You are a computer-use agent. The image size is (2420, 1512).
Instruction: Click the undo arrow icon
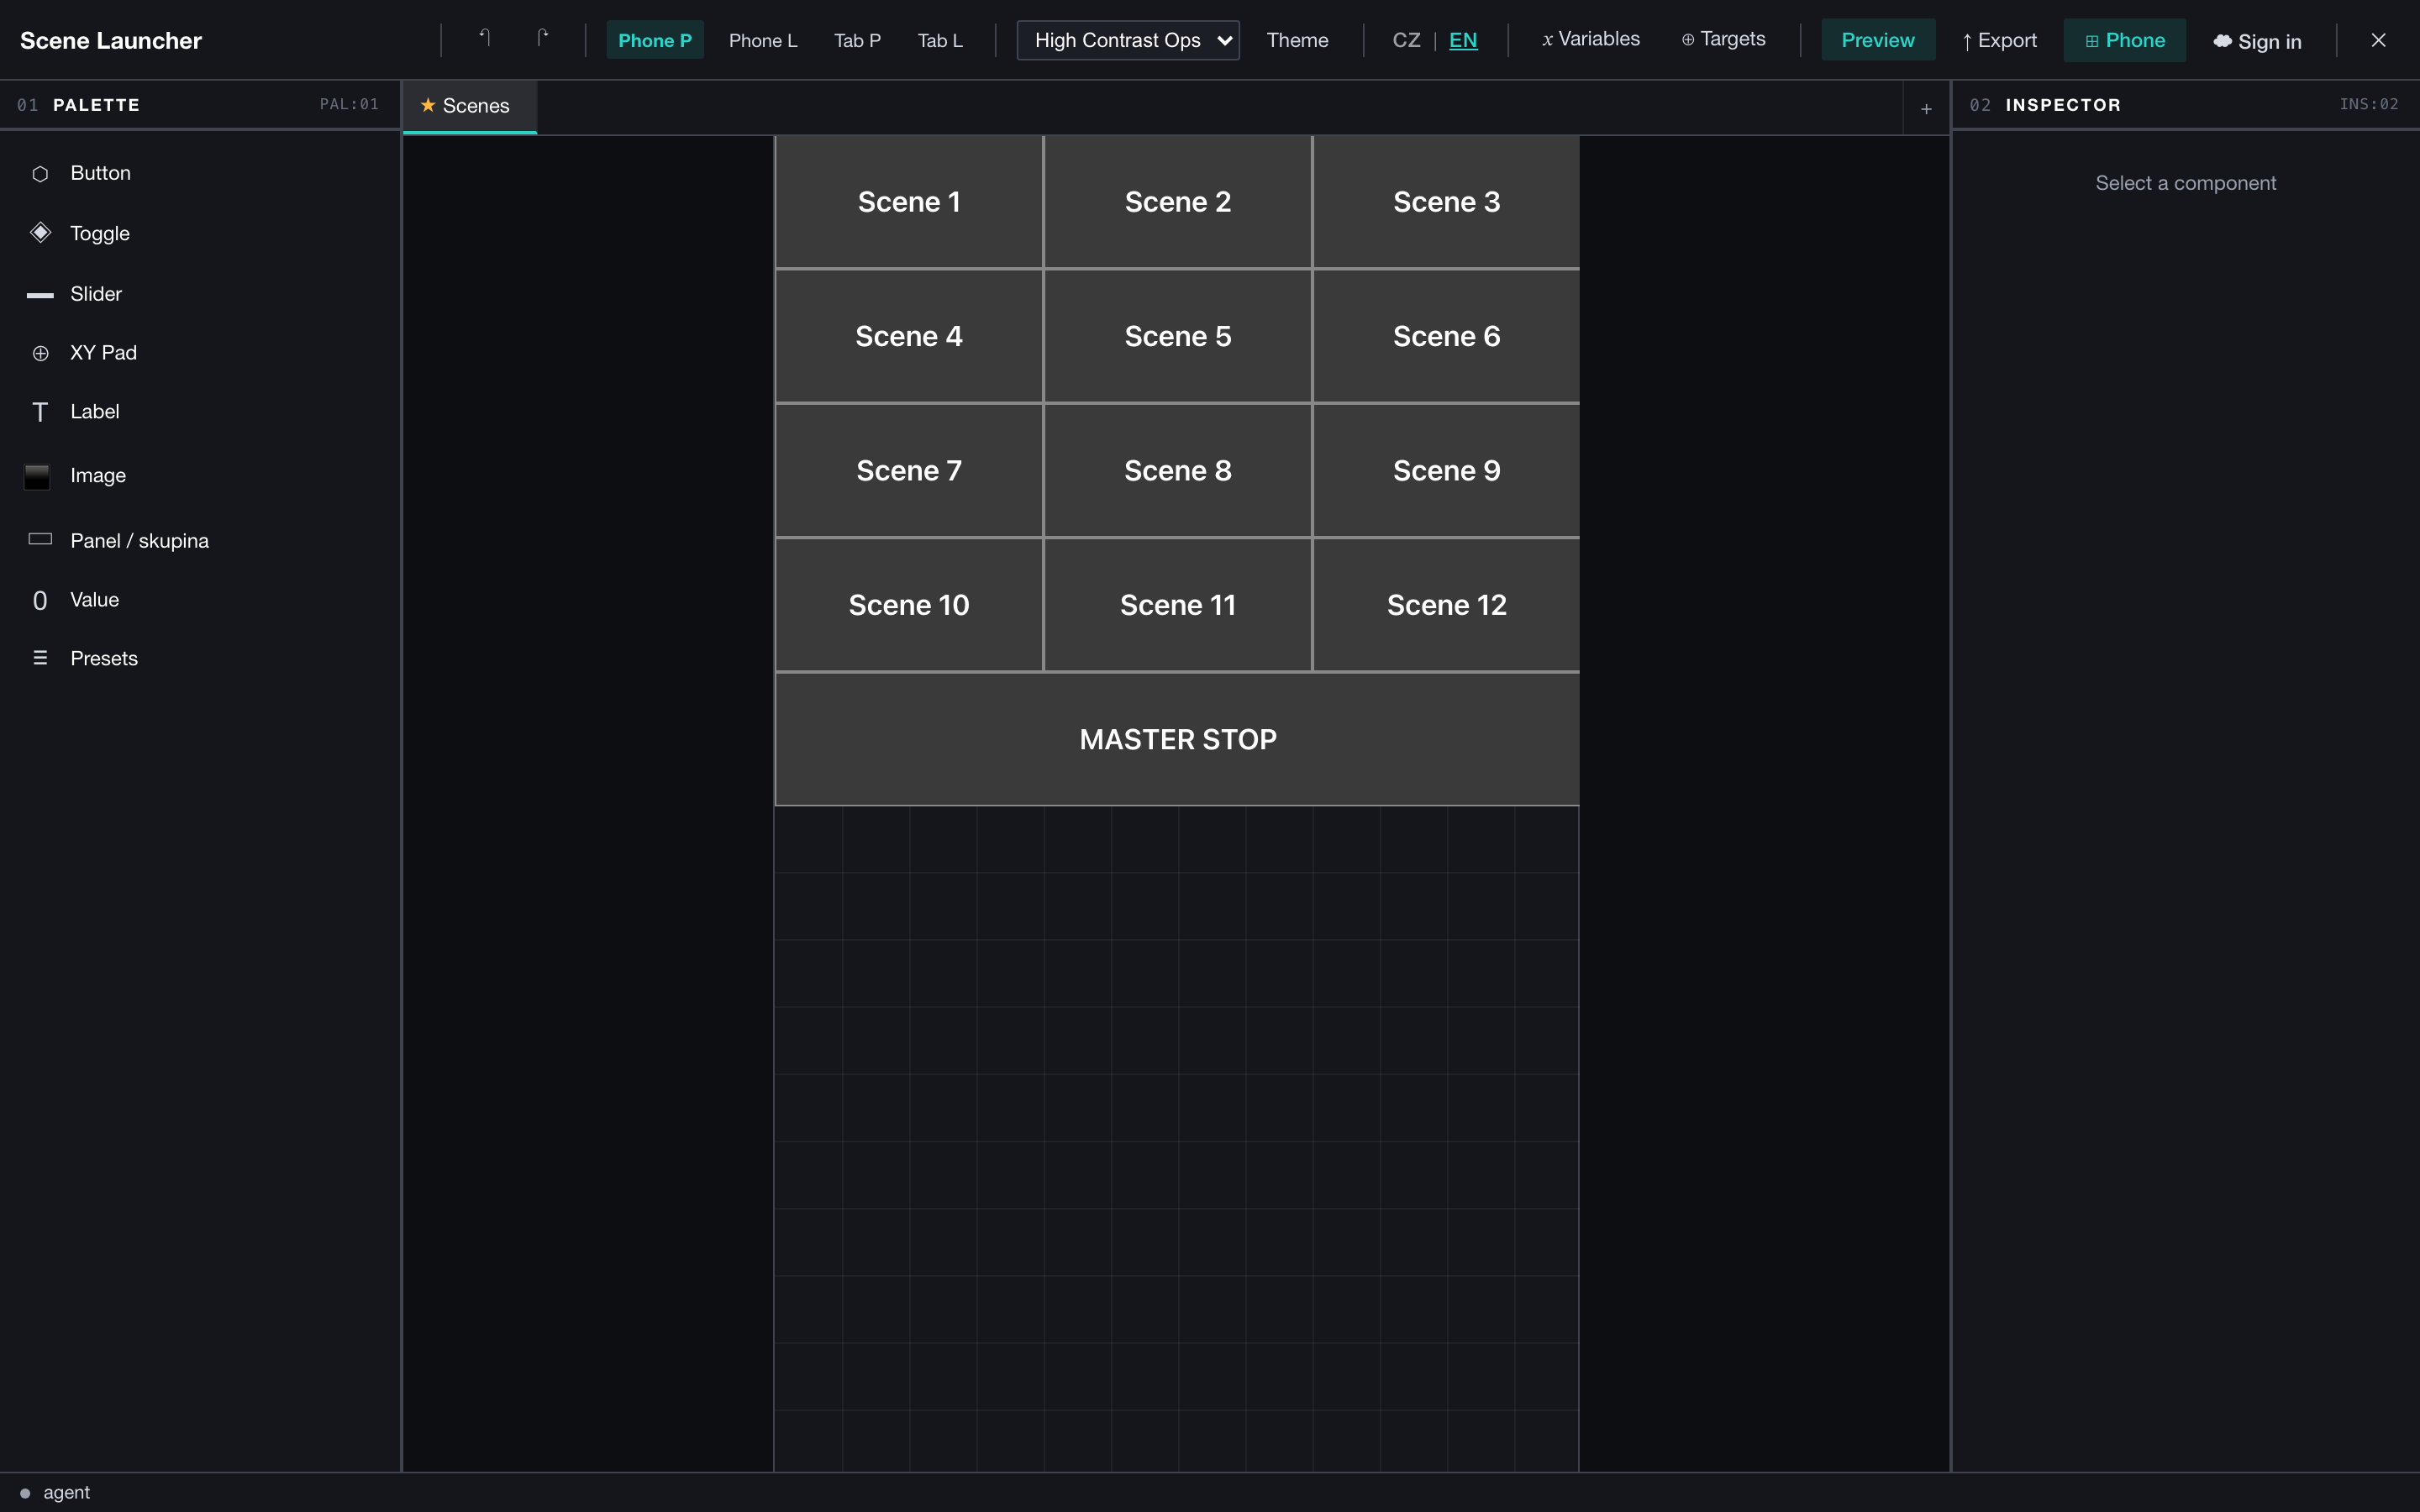coord(484,39)
